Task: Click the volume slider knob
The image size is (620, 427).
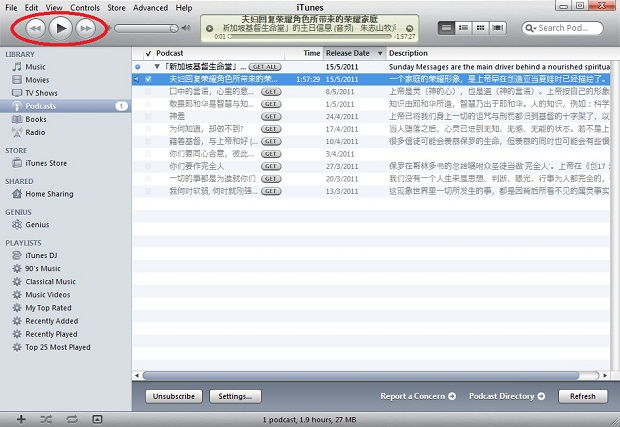Action: (174, 28)
